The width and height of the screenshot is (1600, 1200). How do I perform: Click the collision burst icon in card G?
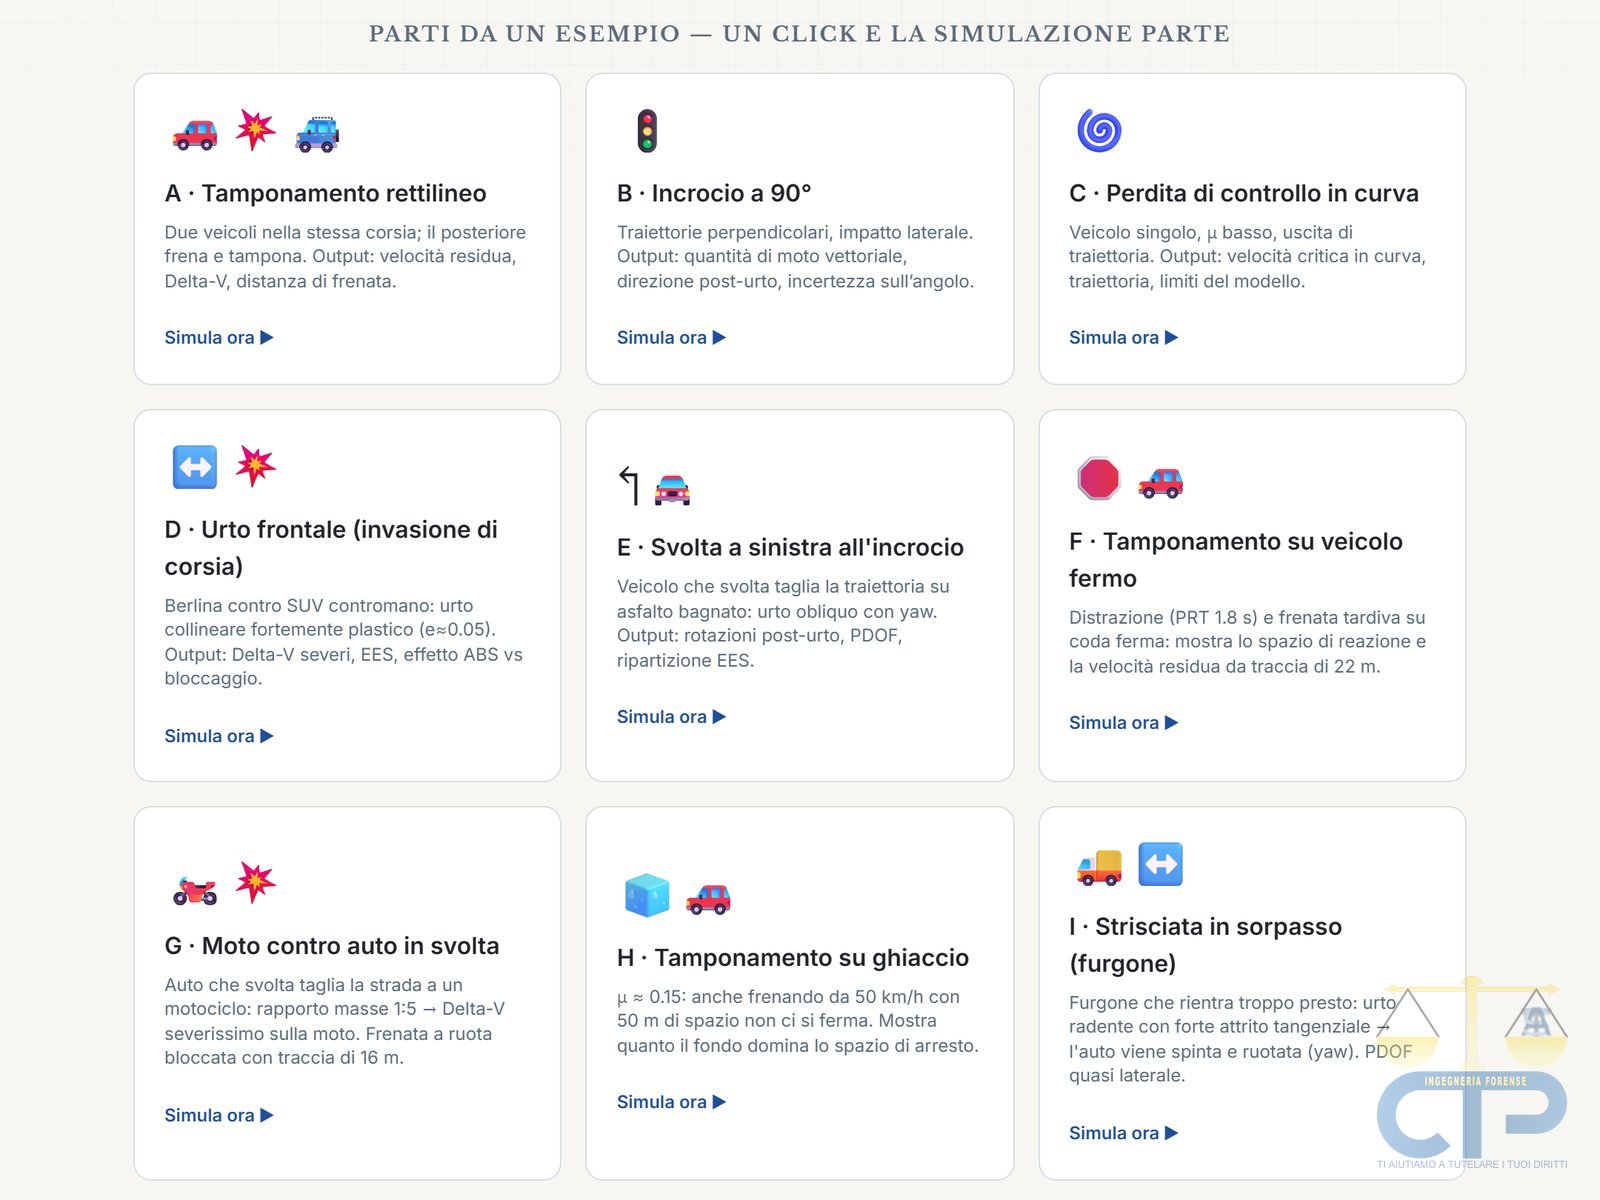coord(256,882)
